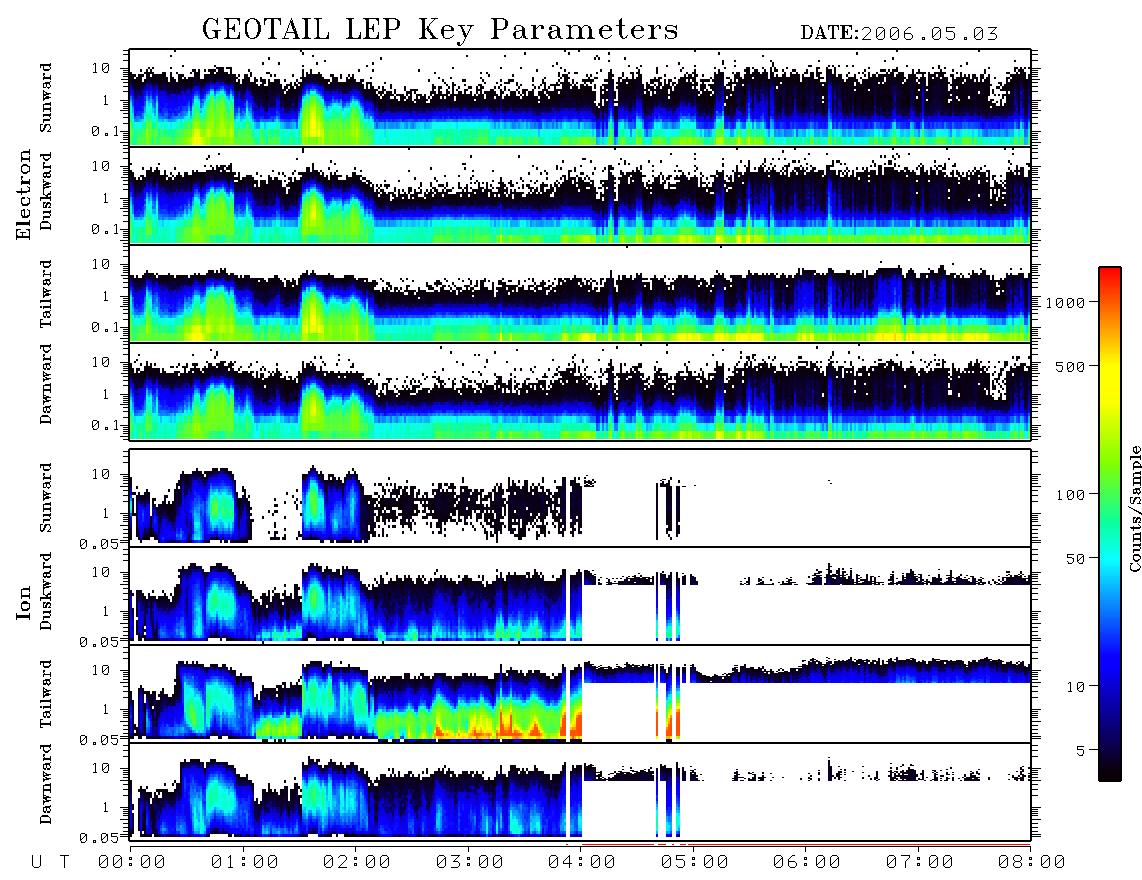The height and width of the screenshot is (880, 1142).
Task: Click the 07:00 time tick label
Action: 920,863
